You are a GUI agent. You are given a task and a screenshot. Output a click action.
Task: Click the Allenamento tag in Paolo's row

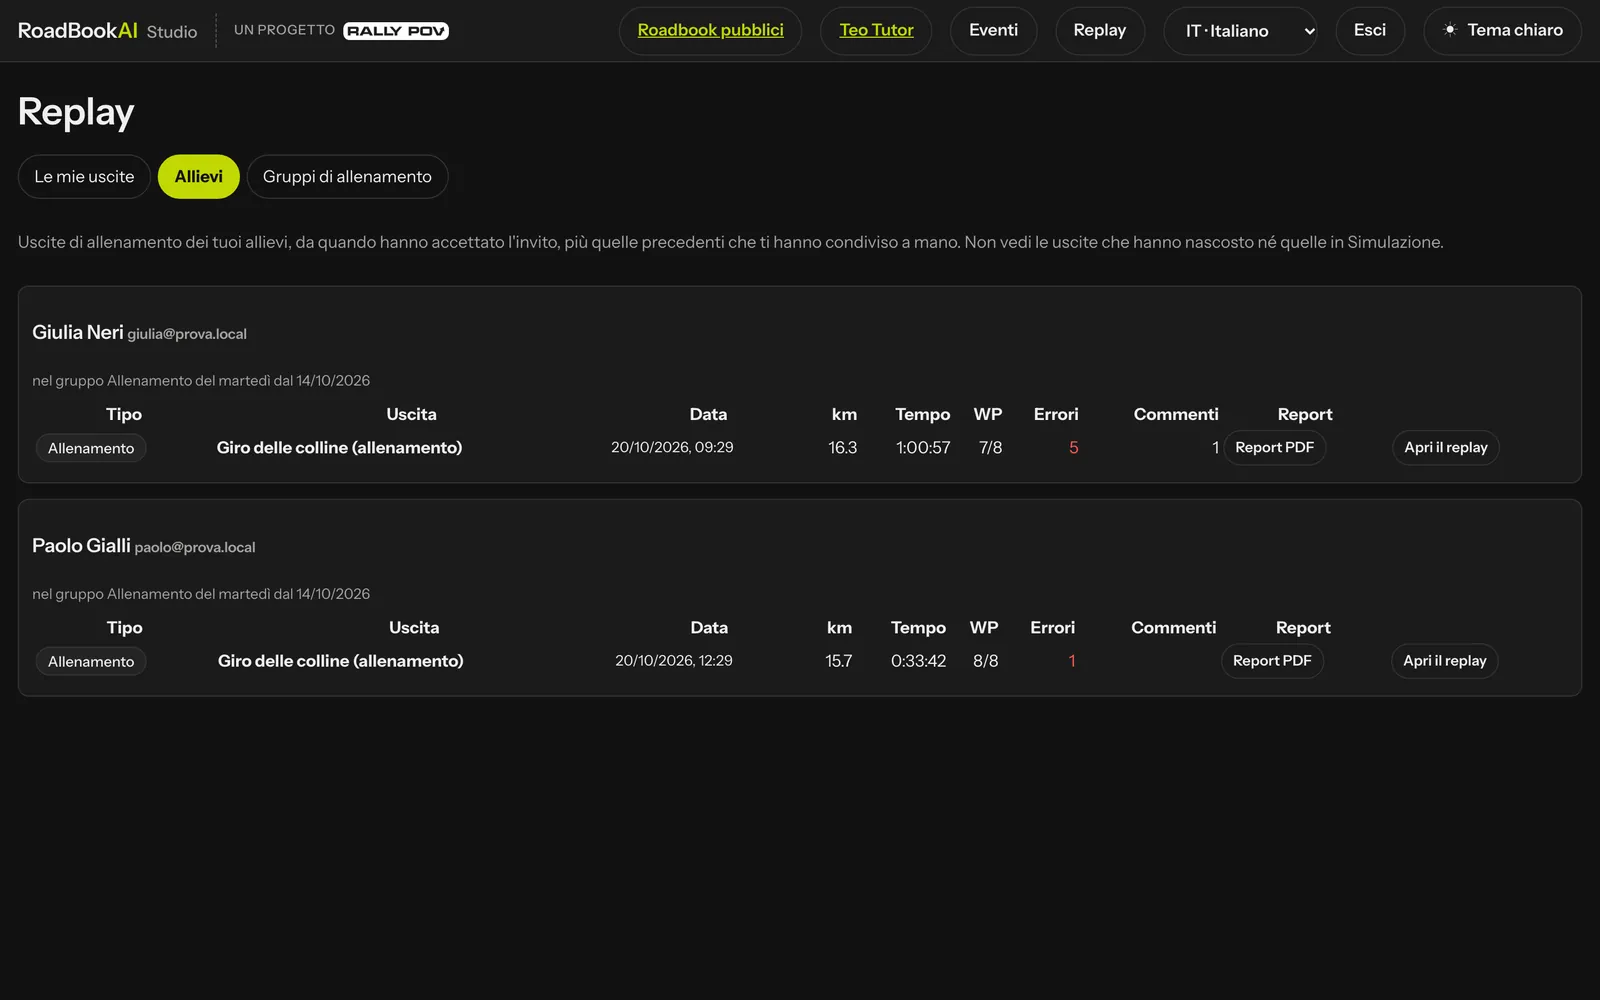91,661
